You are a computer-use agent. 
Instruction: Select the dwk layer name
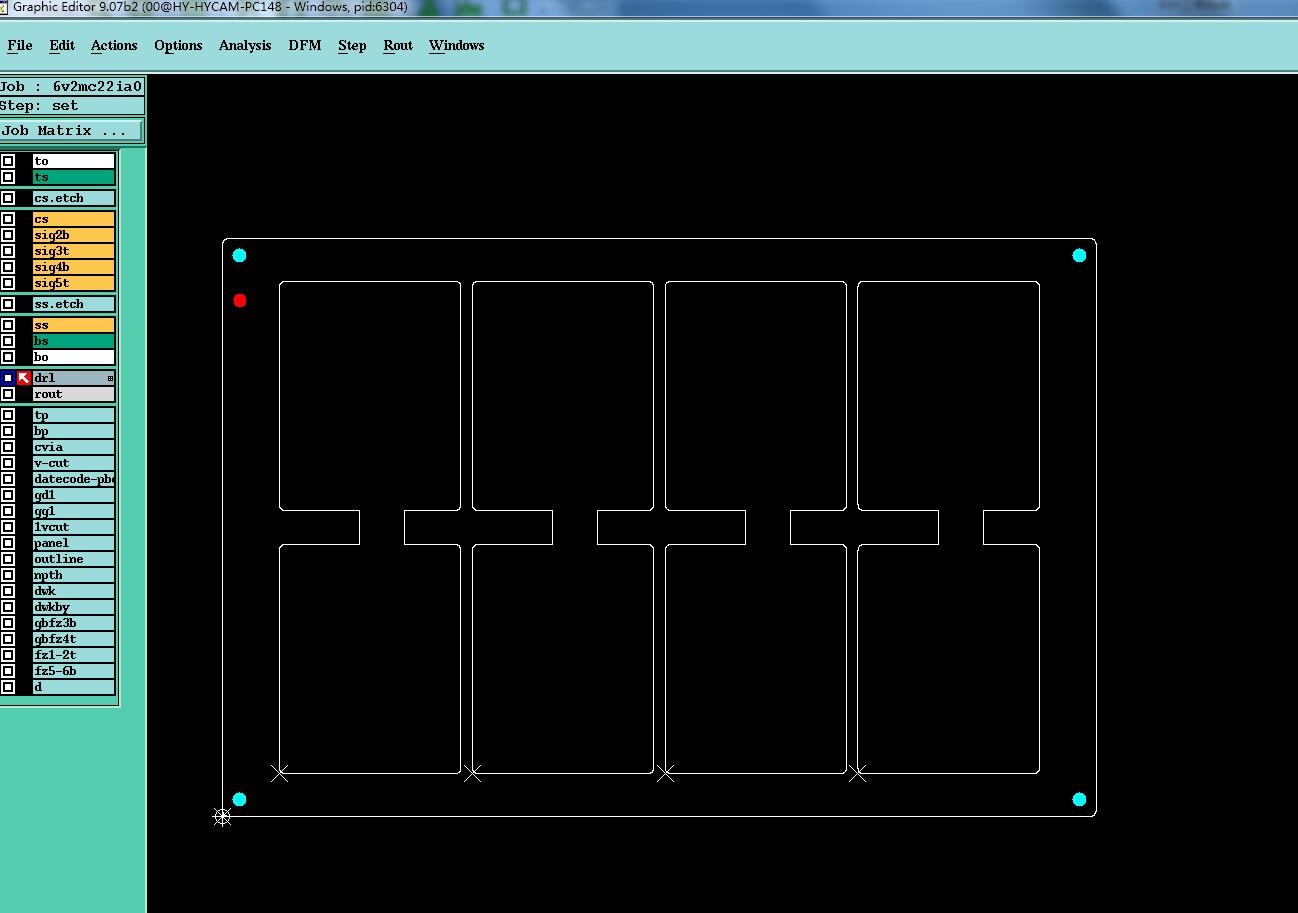point(74,591)
